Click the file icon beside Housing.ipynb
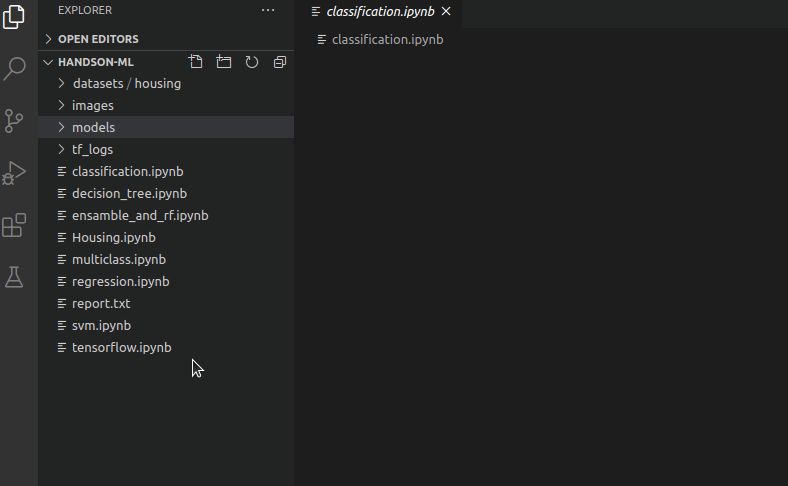The height and width of the screenshot is (486, 788). coord(62,237)
